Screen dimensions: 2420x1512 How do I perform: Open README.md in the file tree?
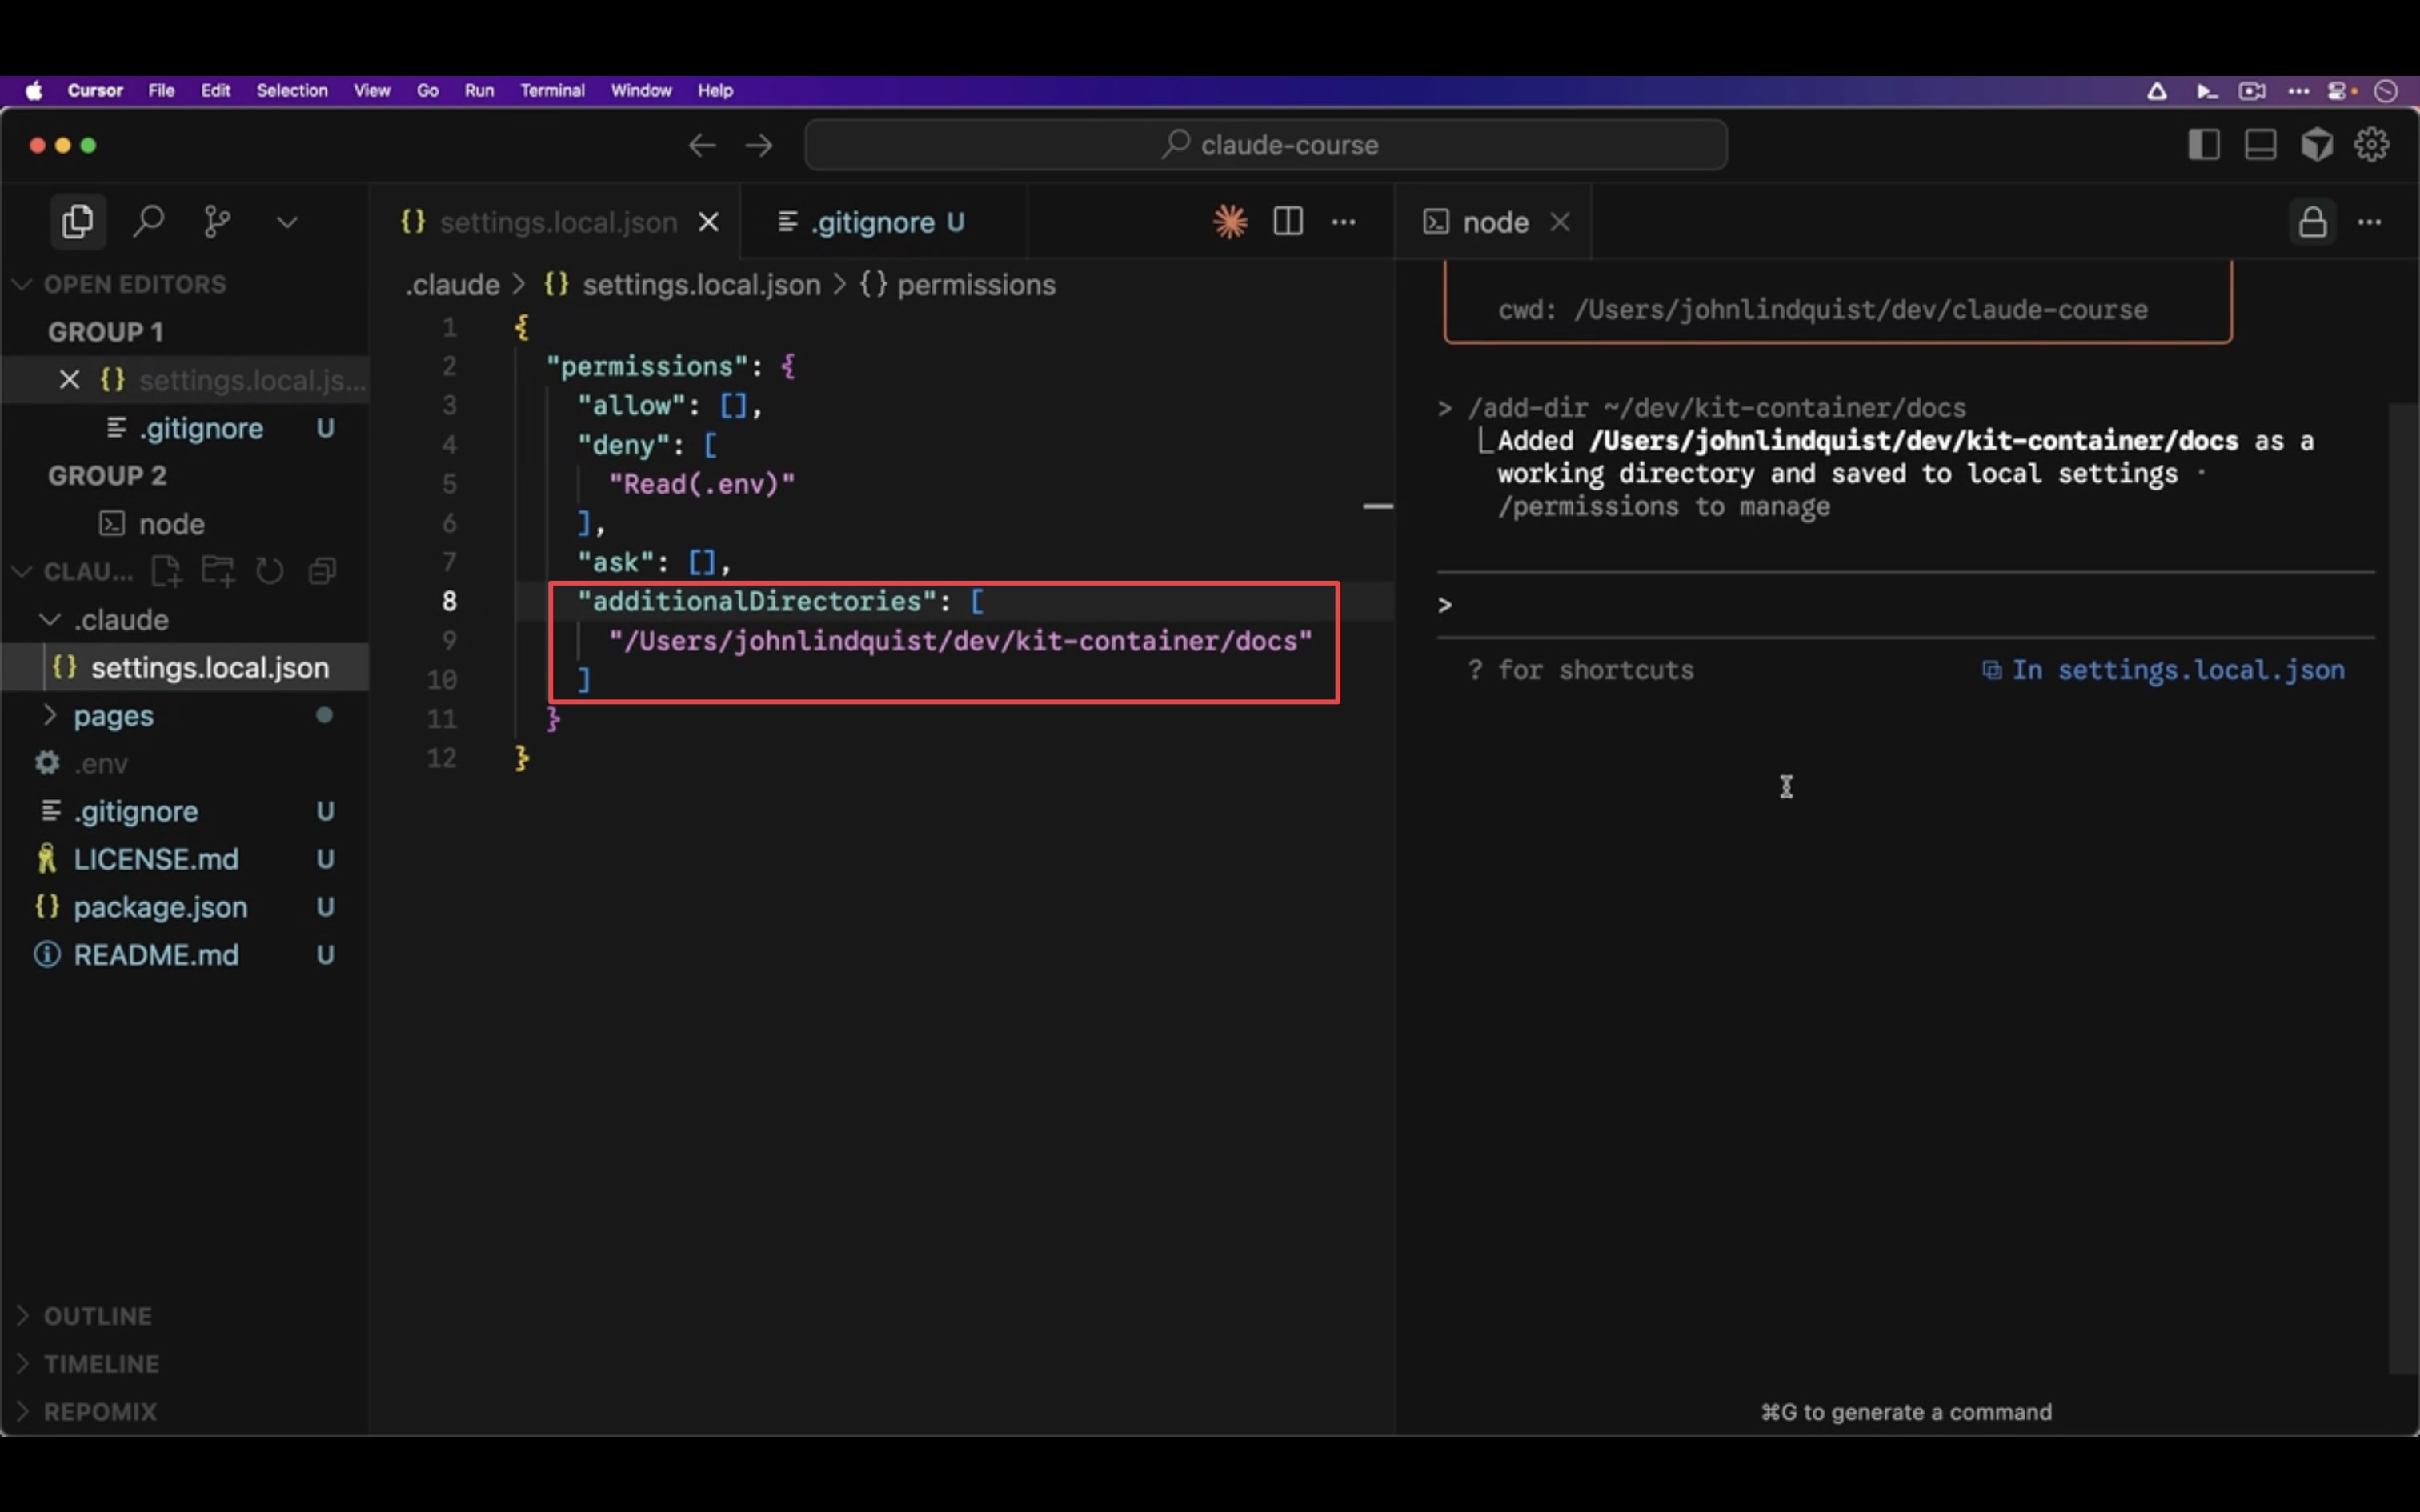pyautogui.click(x=185, y=955)
